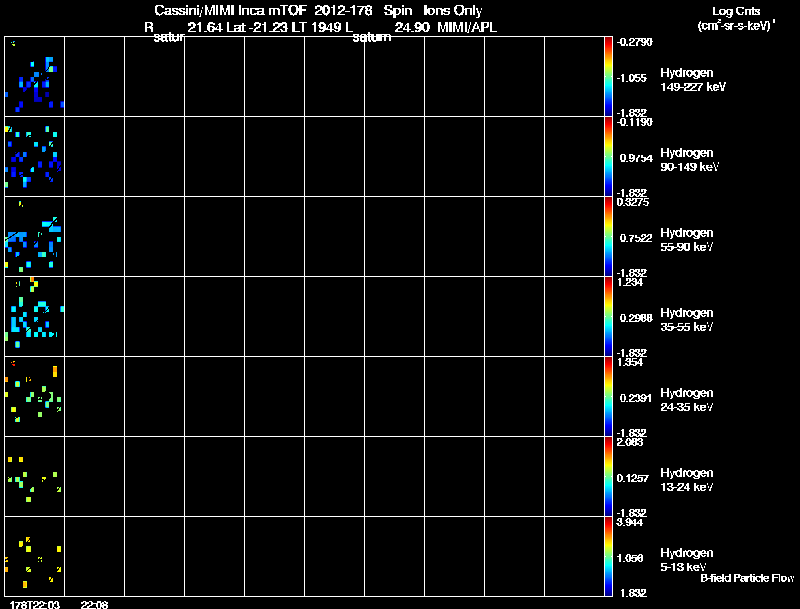
Task: Select the '-1.055' color scale midpoint value
Action: [x=632, y=78]
